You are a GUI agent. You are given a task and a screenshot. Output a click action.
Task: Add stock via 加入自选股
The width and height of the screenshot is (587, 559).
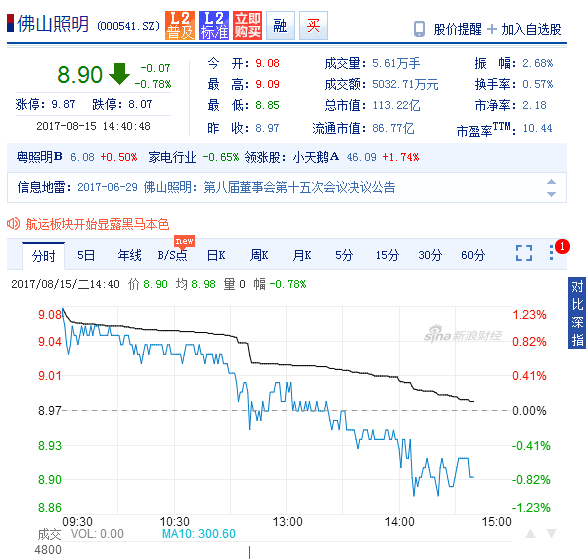pos(525,29)
